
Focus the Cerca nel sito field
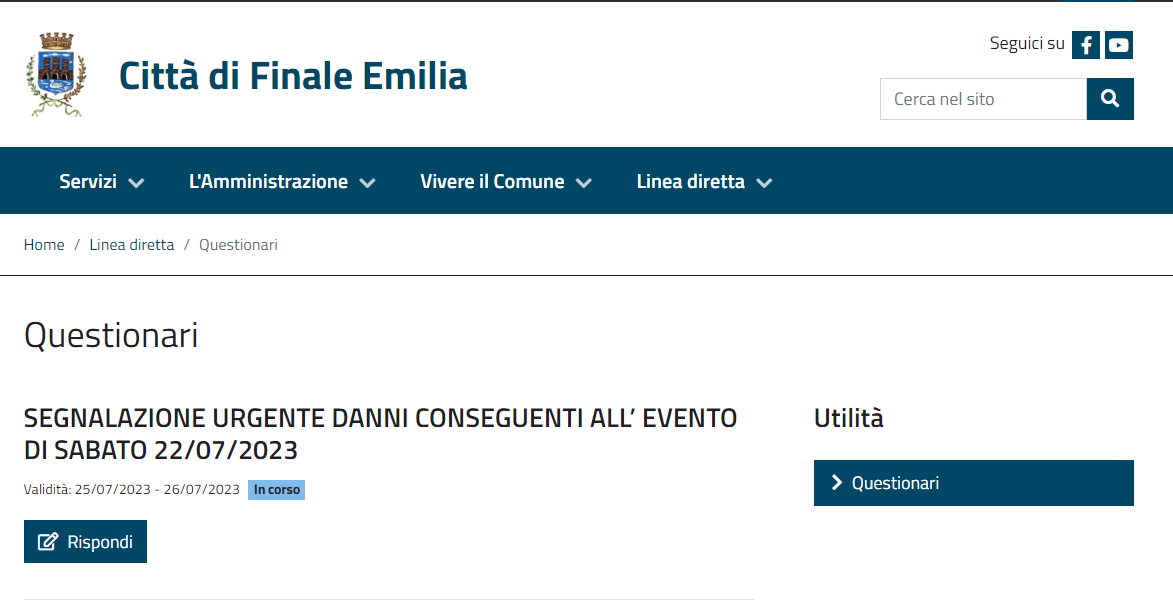(983, 99)
